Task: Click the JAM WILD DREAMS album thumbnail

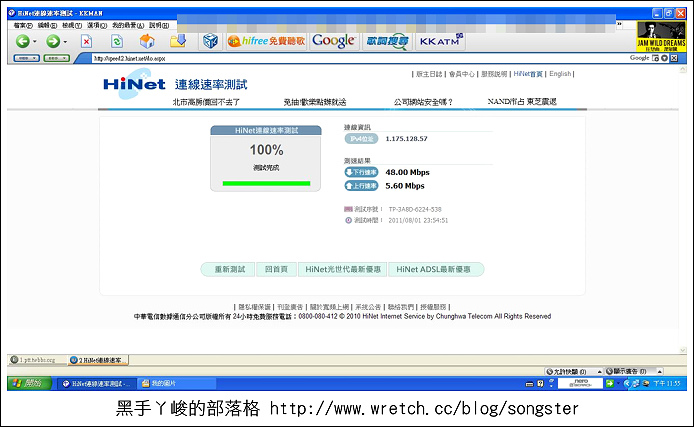Action: (x=661, y=36)
